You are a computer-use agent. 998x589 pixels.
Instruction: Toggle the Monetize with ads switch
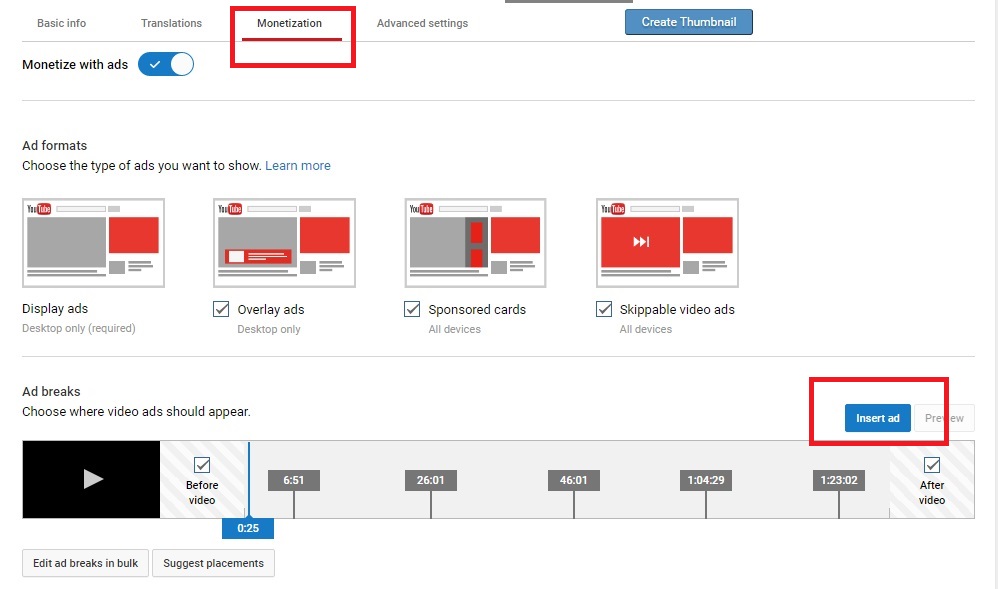click(166, 64)
